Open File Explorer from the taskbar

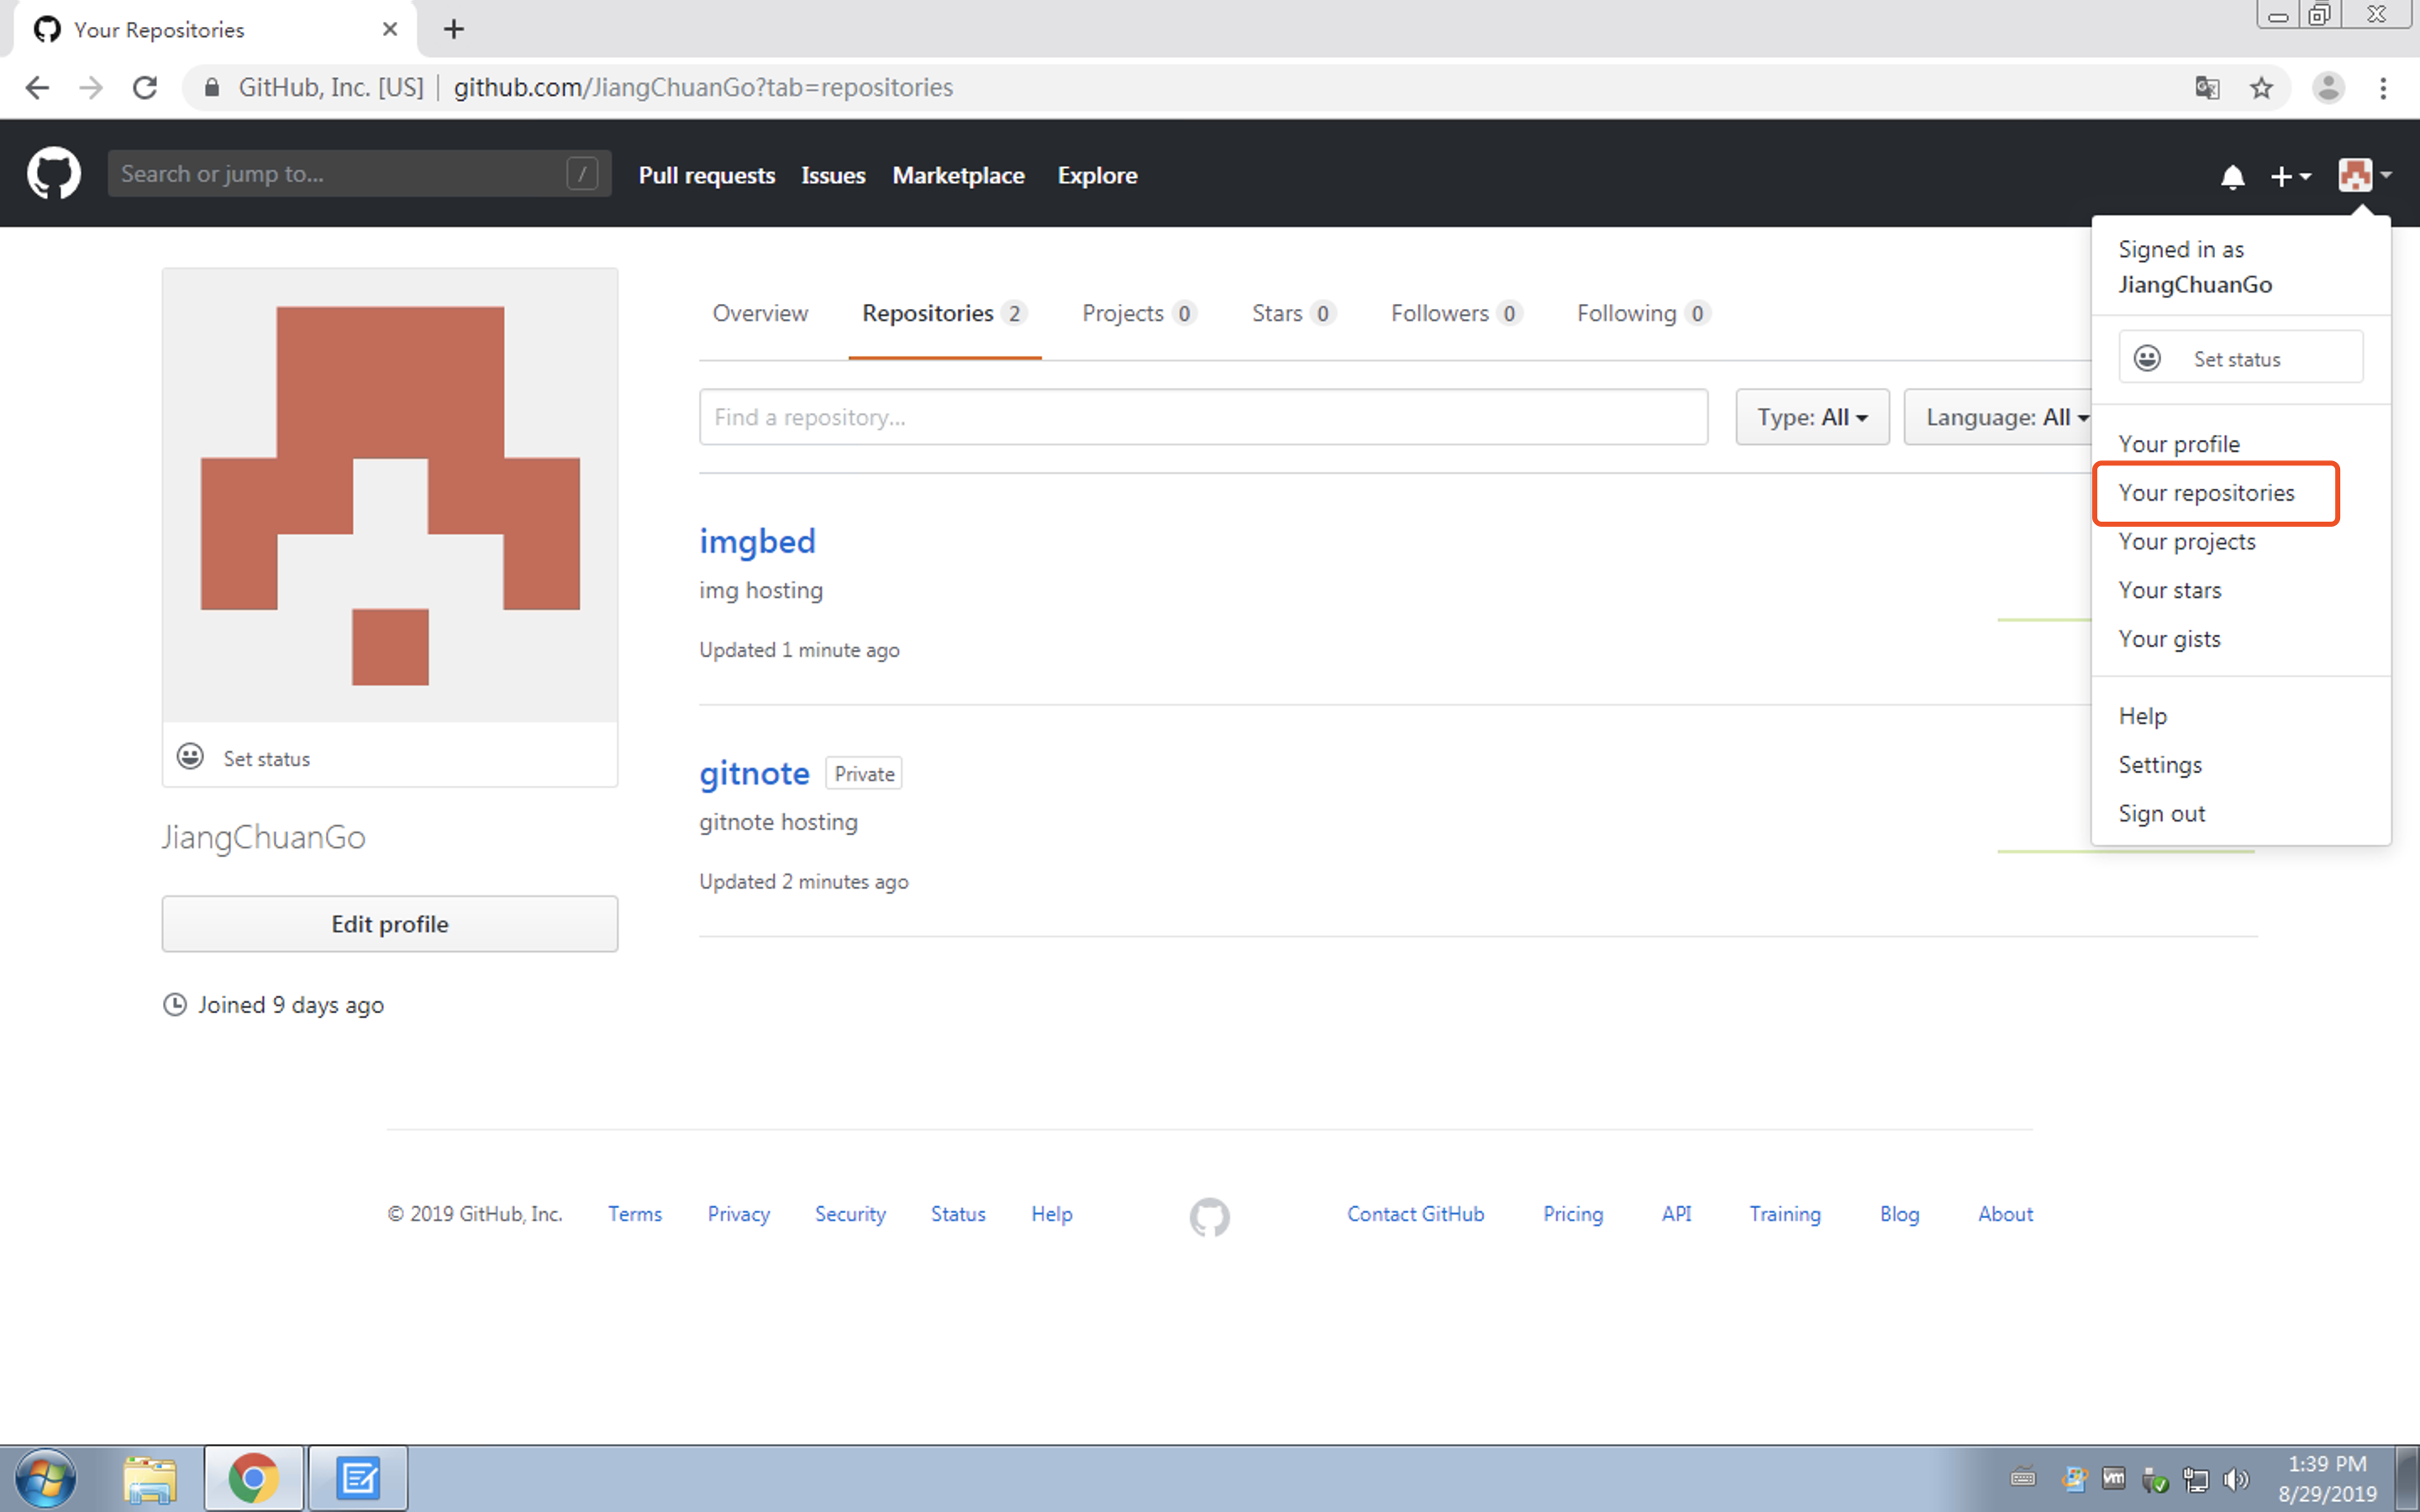click(x=150, y=1478)
